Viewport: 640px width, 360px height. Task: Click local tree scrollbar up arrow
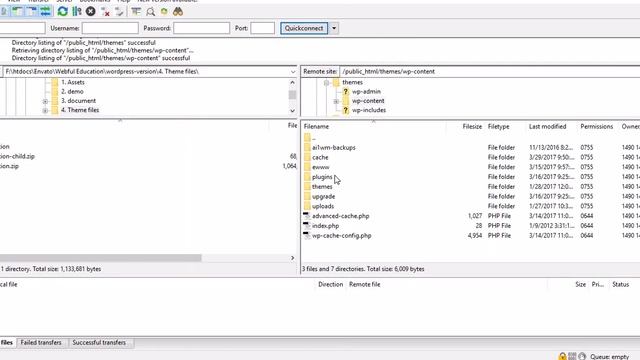pos(292,82)
